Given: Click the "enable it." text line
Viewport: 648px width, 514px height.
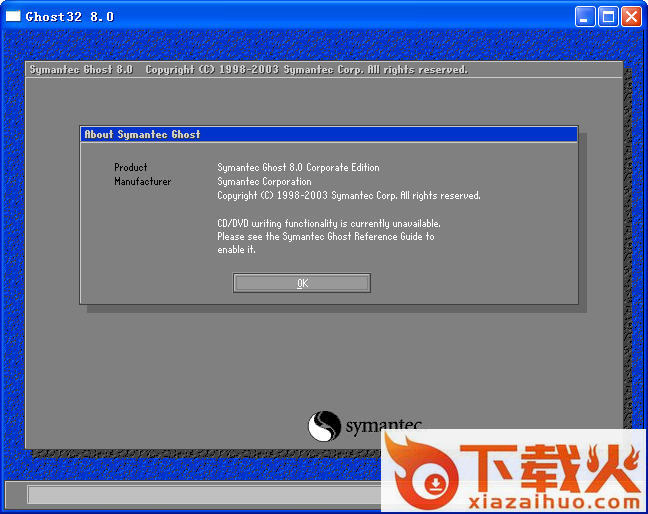Looking at the screenshot, I should (236, 250).
